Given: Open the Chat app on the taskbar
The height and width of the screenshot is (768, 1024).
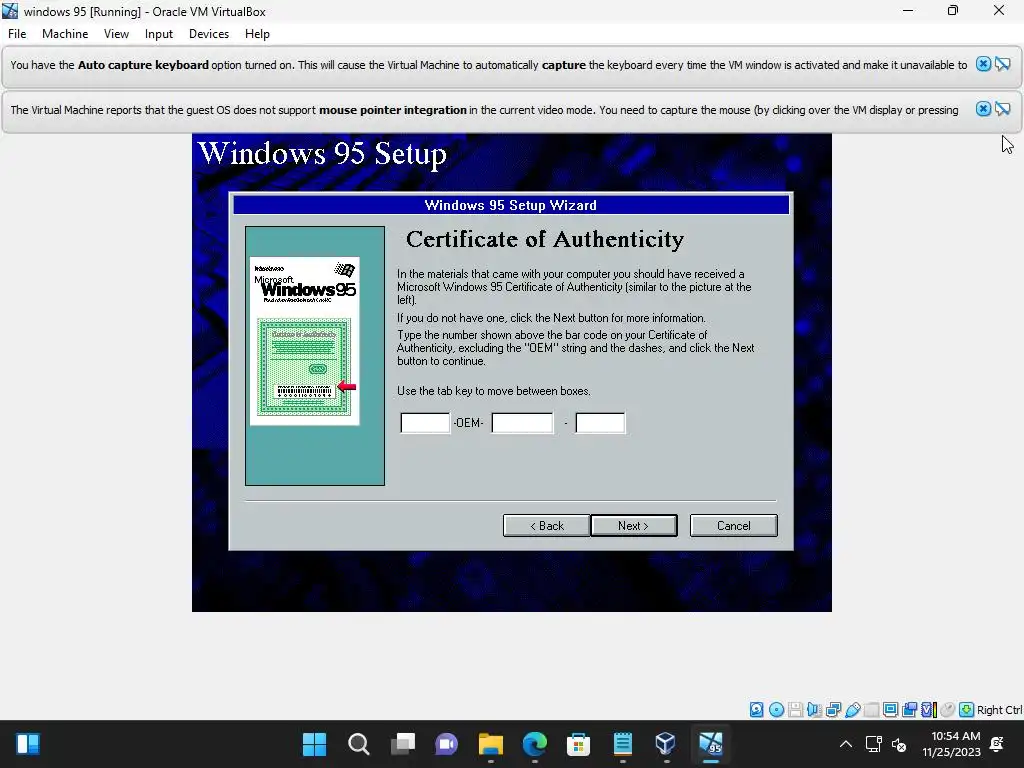Looking at the screenshot, I should [x=446, y=744].
